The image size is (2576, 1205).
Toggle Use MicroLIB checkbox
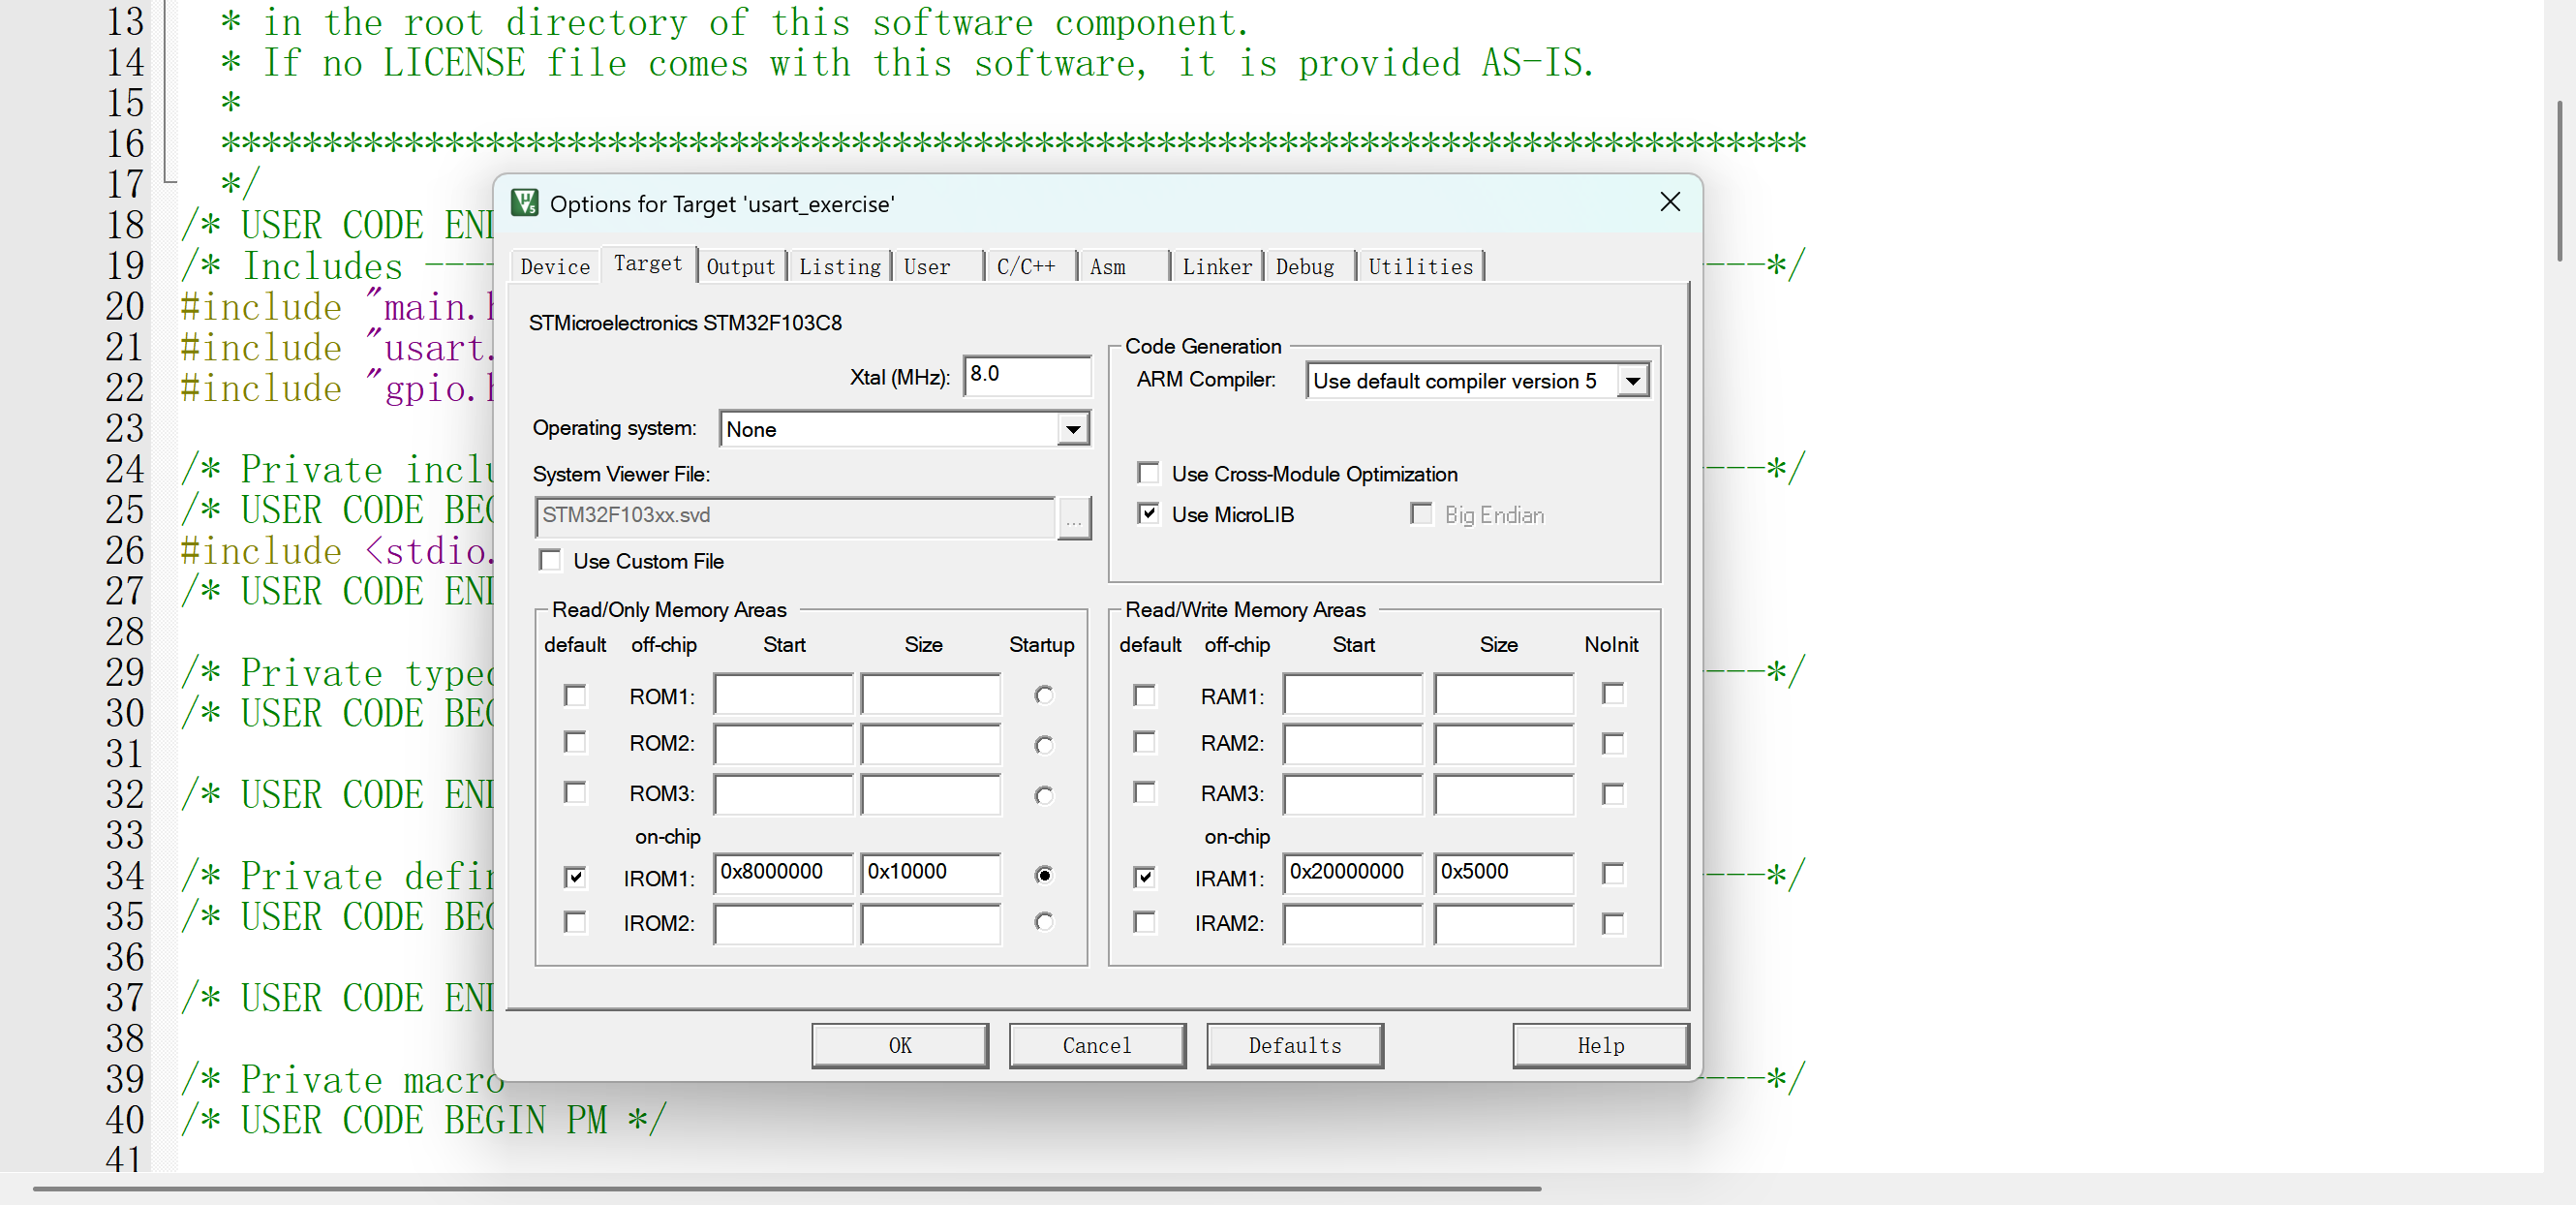pyautogui.click(x=1148, y=514)
